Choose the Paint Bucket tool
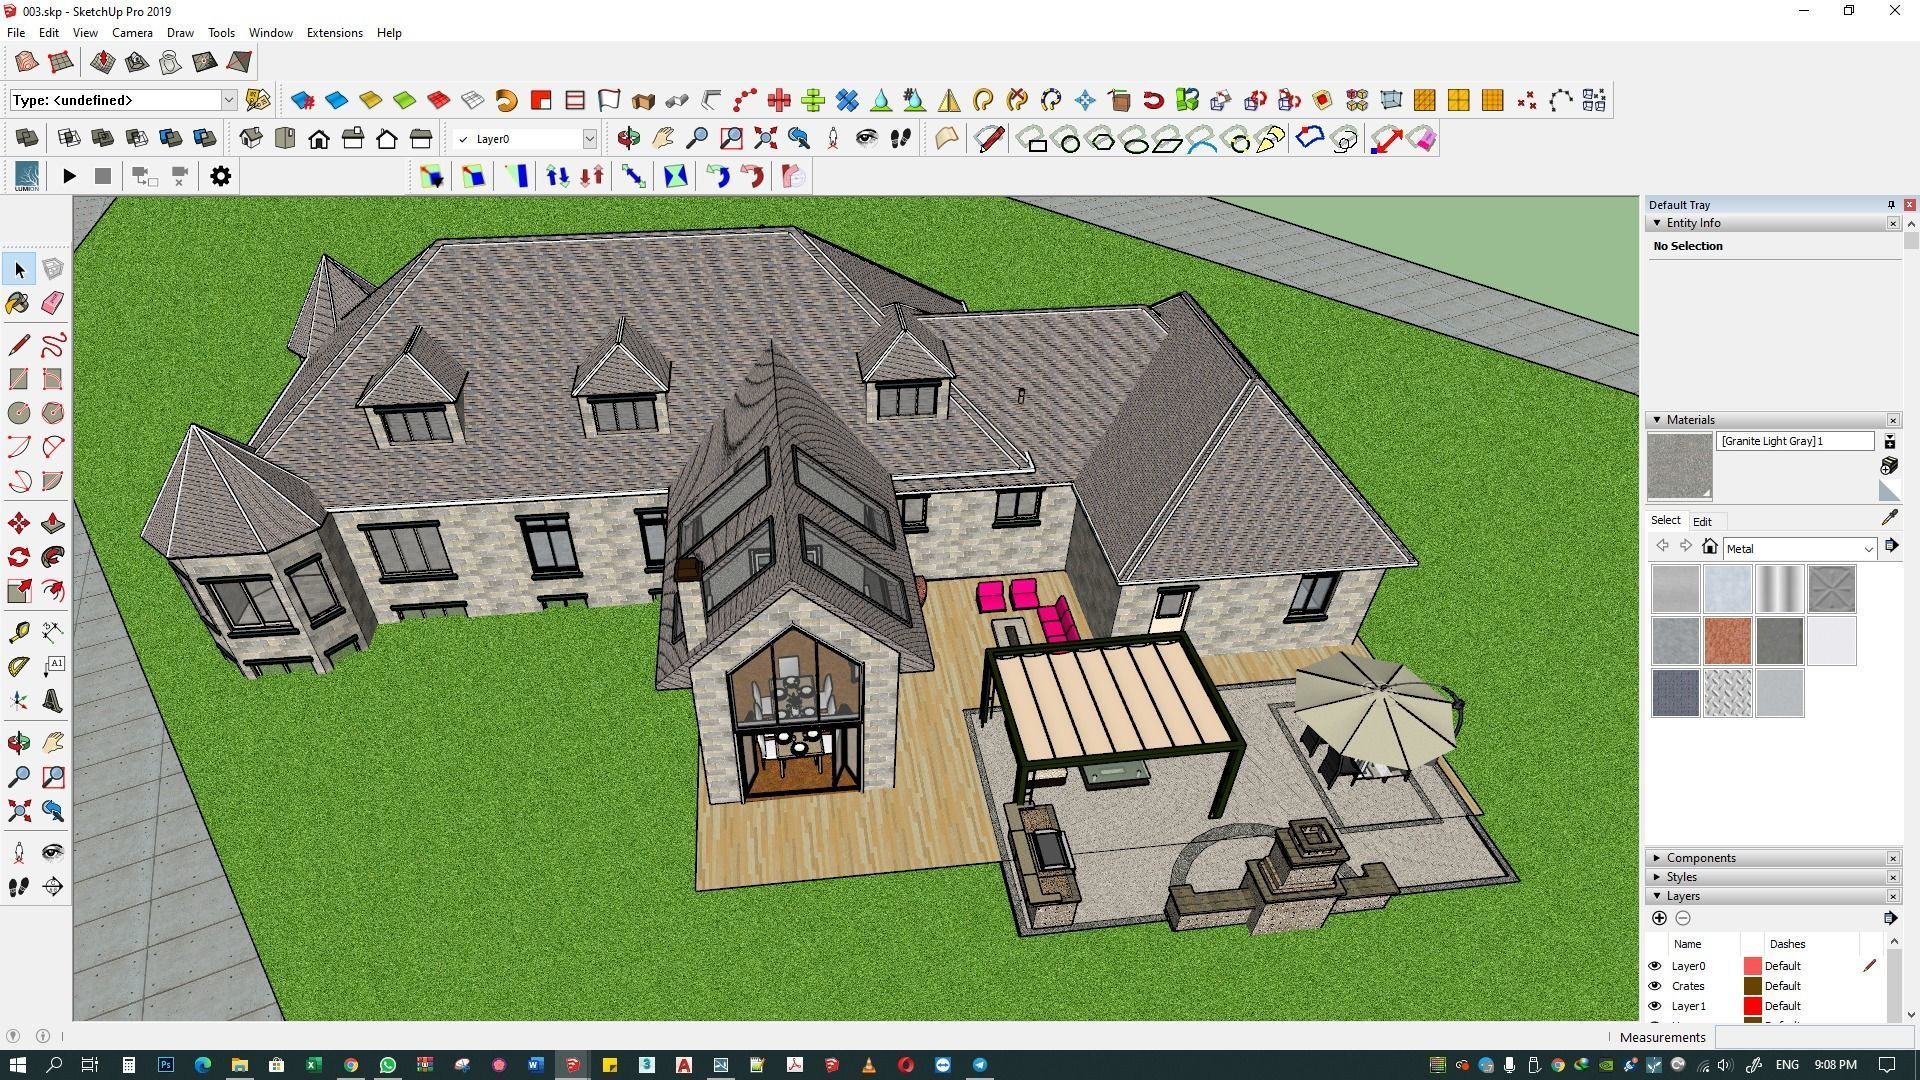The image size is (1920, 1080). 18,303
